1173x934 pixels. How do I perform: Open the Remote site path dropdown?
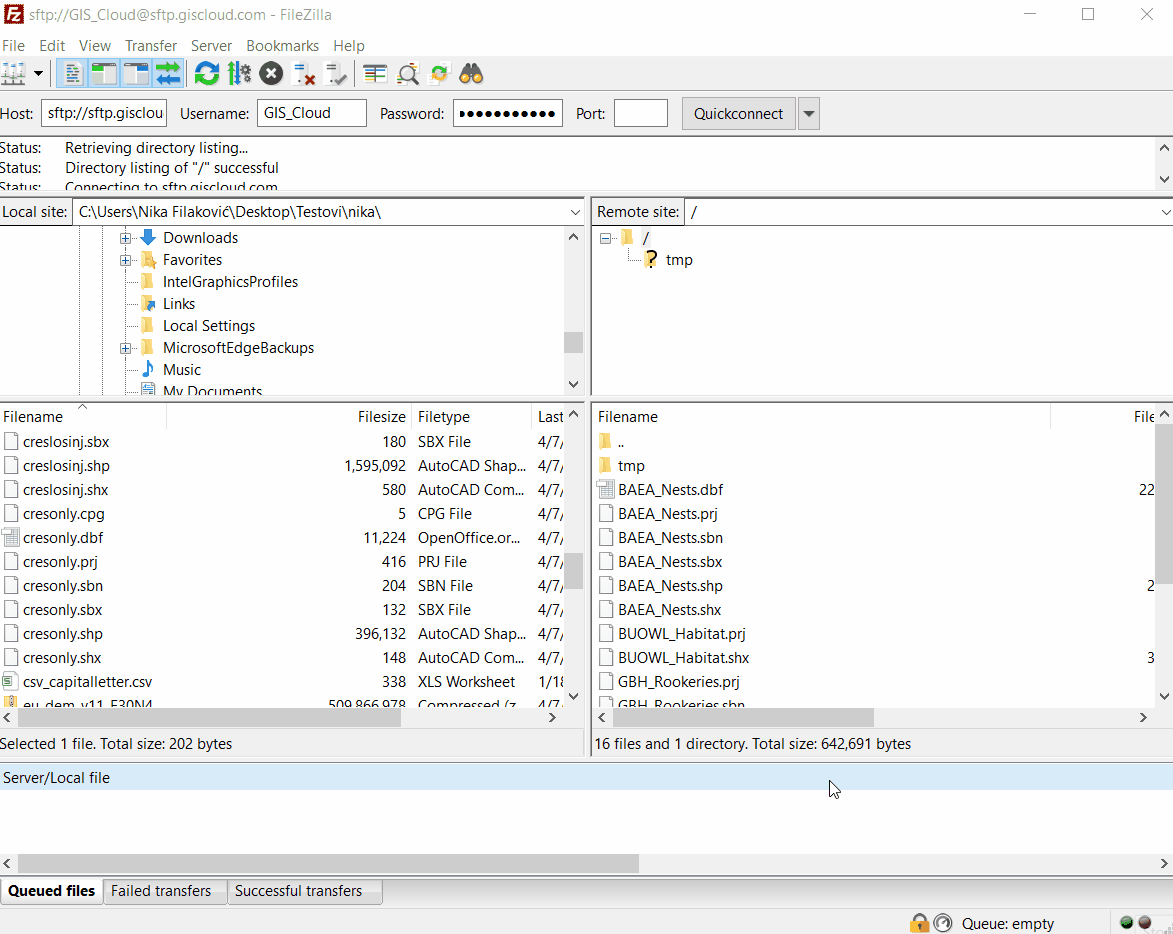[1165, 212]
